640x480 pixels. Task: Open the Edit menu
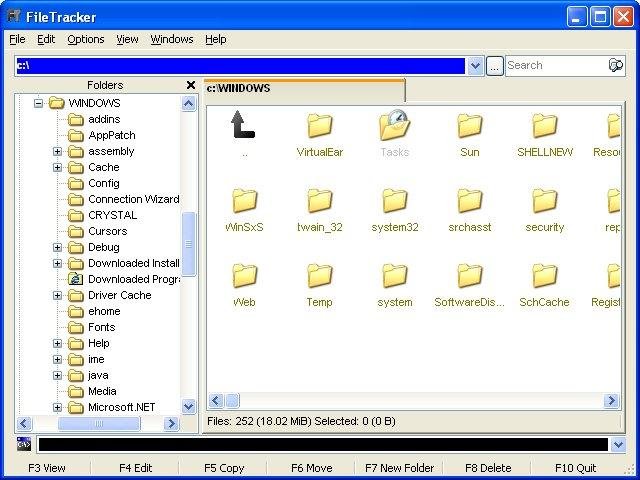click(x=46, y=39)
